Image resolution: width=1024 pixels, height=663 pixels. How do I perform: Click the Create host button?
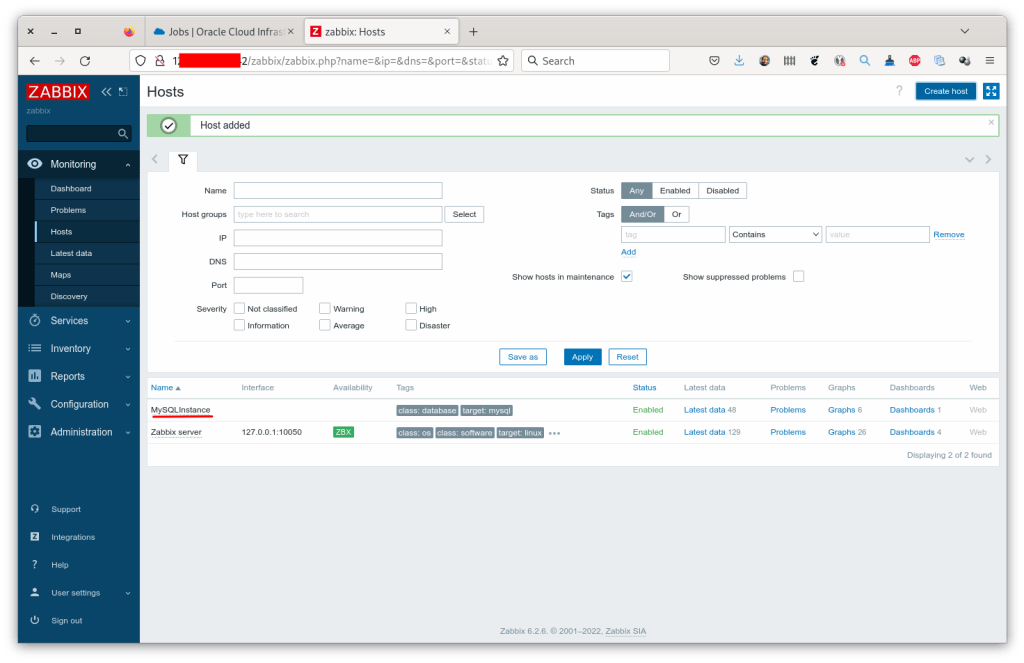pyautogui.click(x=945, y=91)
